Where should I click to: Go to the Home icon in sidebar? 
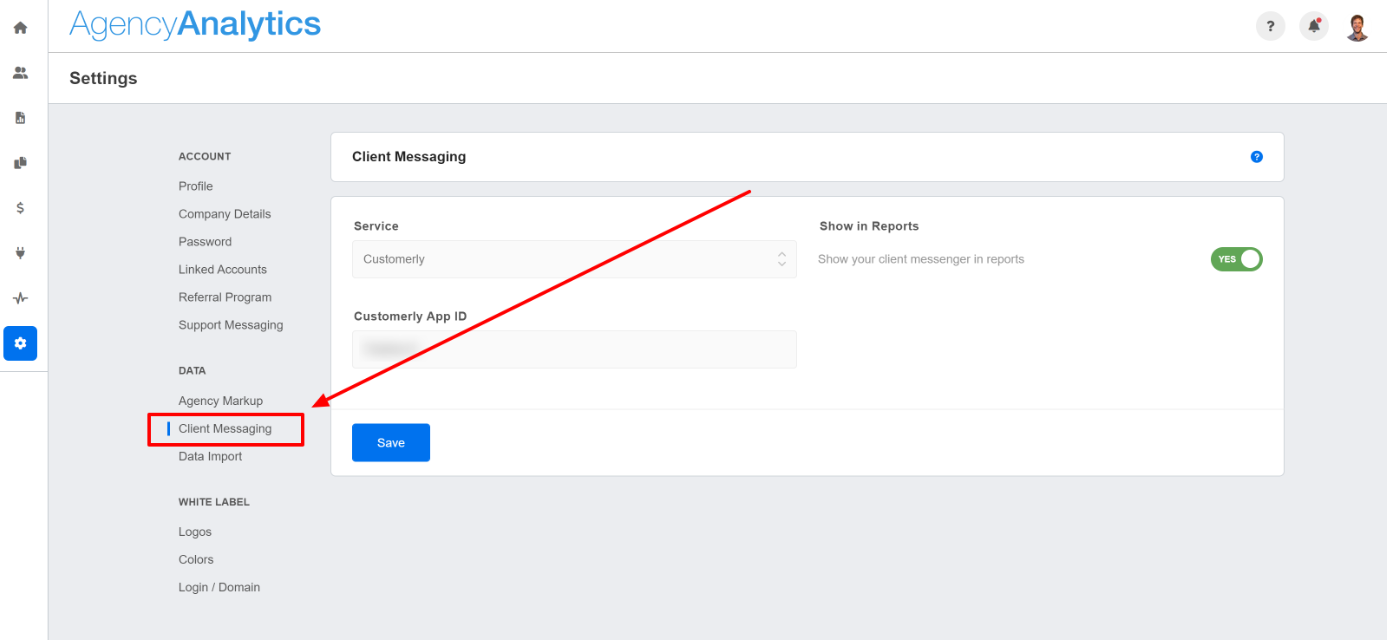20,28
